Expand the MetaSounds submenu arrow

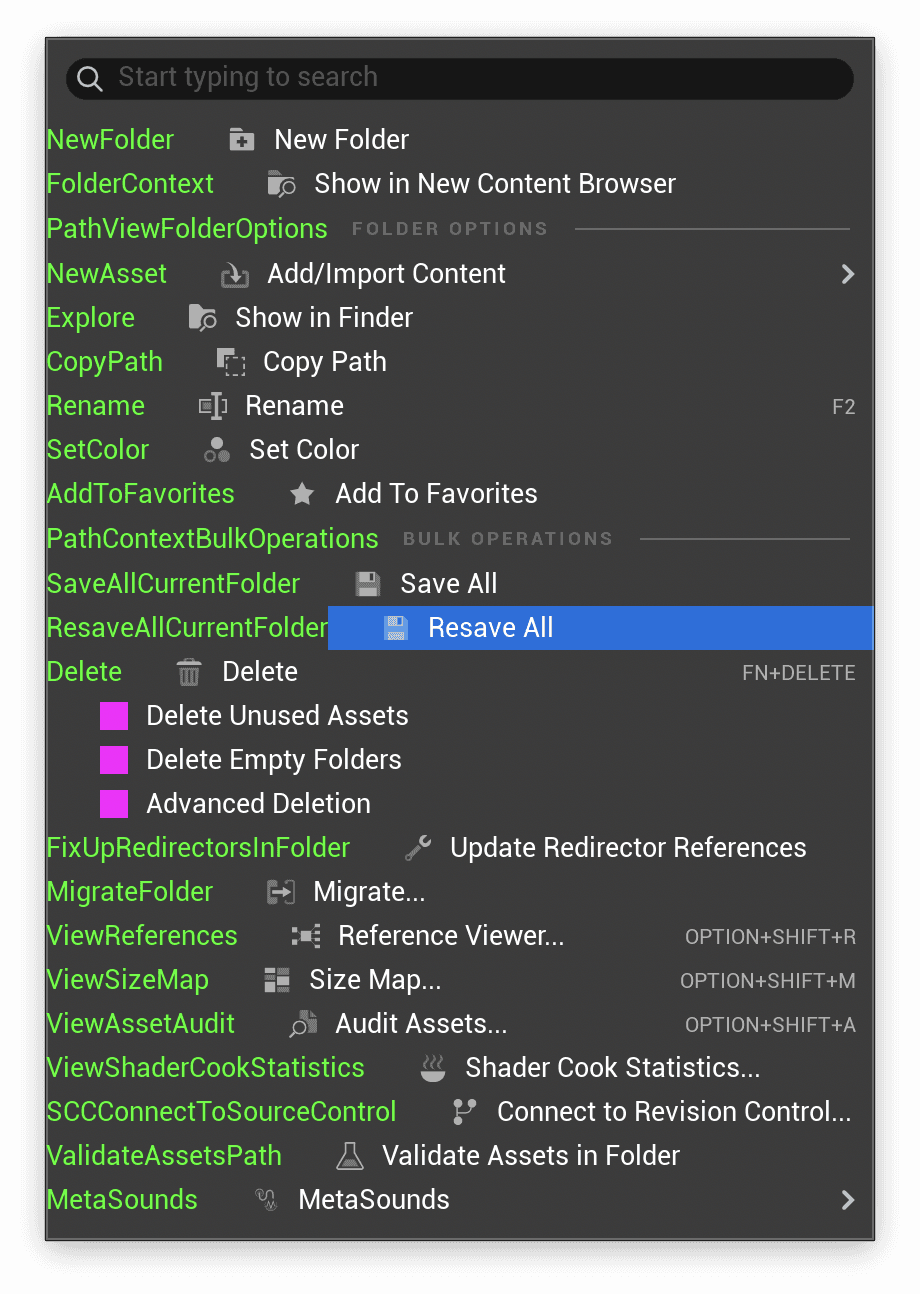point(848,1200)
